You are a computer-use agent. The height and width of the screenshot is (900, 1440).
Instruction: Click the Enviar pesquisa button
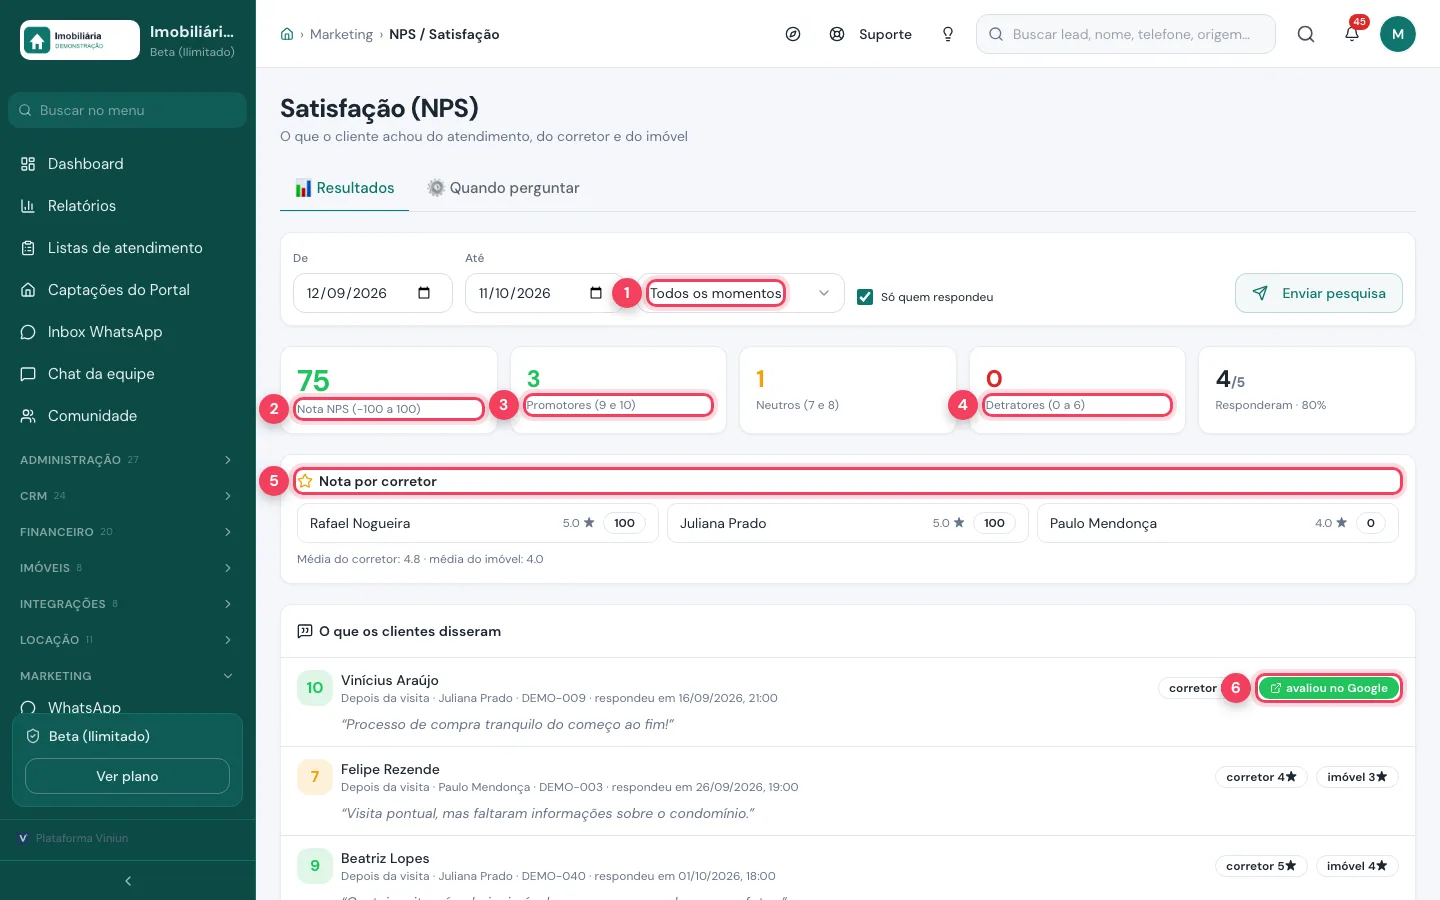point(1319,293)
